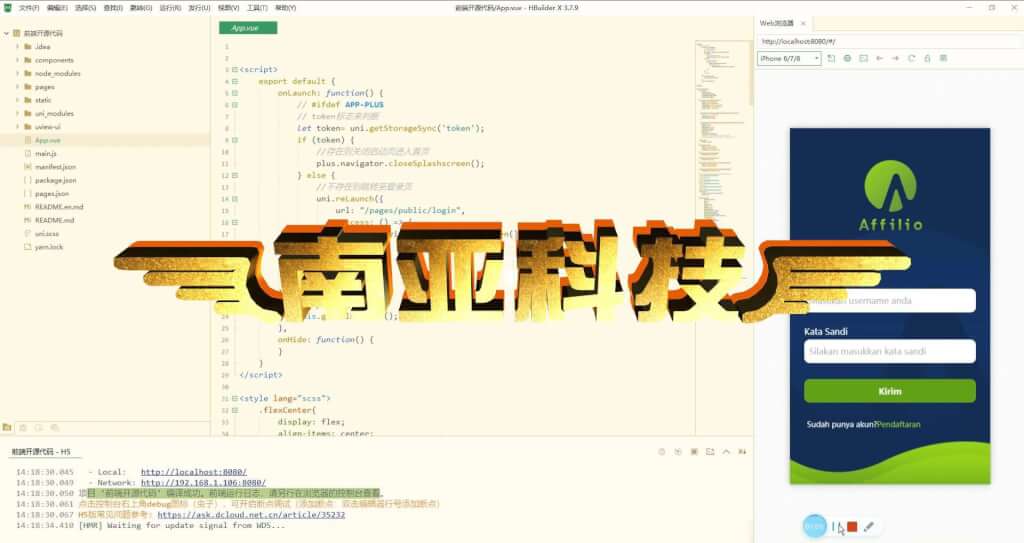Viewport: 1024px width, 543px height.
Task: Open the 帮助(Y) menu
Action: click(x=285, y=8)
